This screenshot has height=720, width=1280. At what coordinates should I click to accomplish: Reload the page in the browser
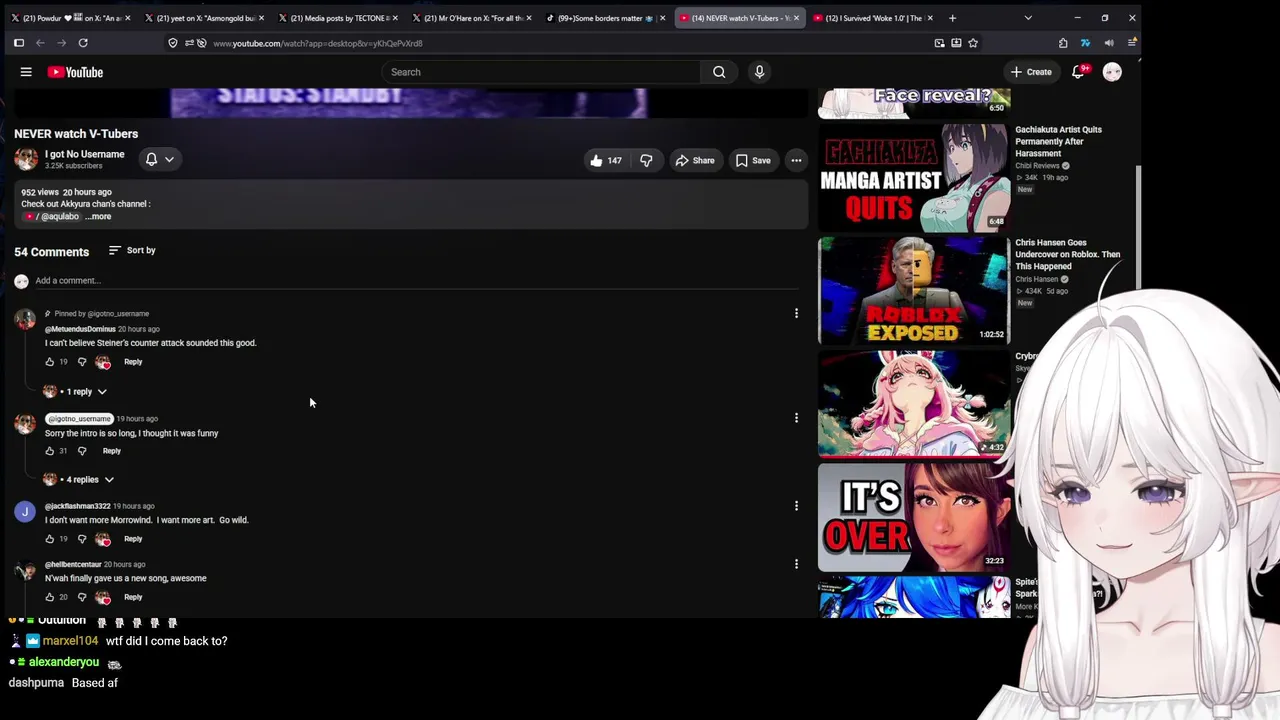tap(83, 43)
